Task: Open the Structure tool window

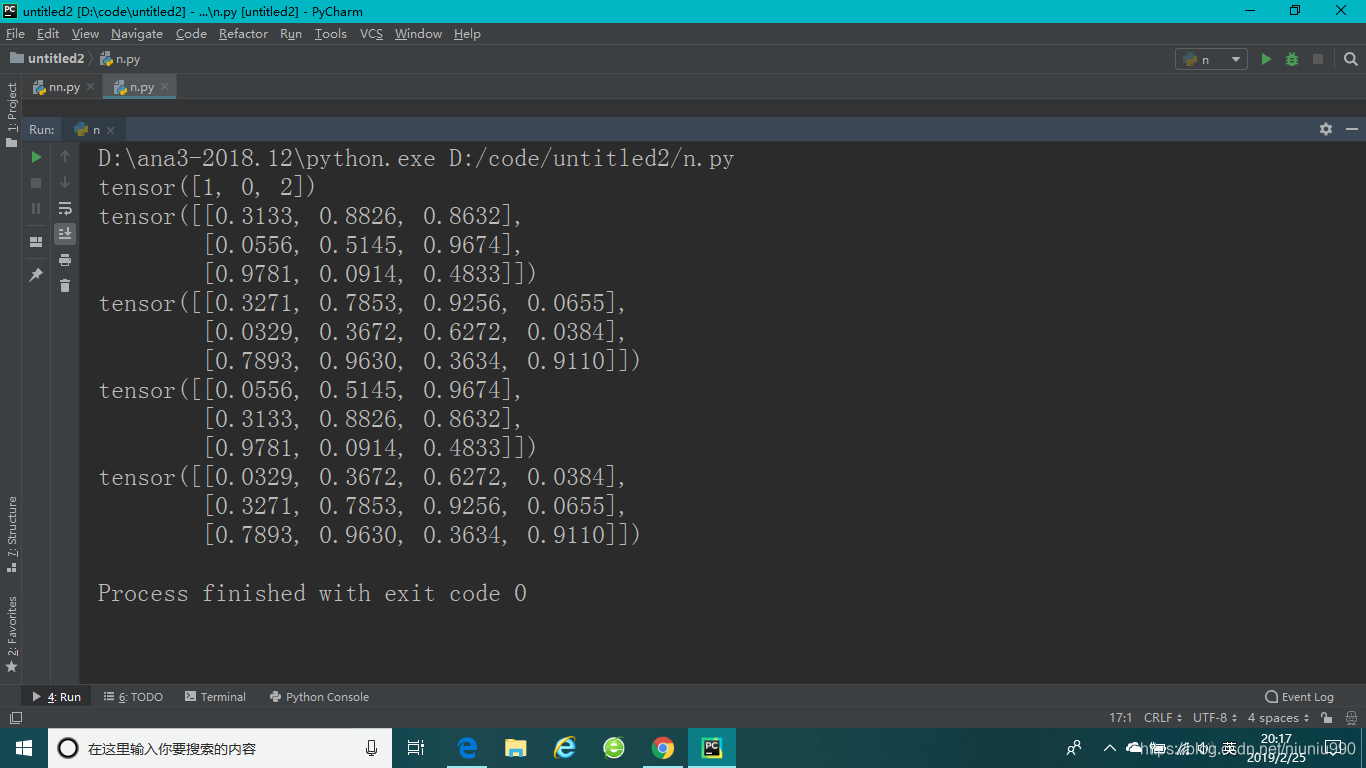Action: point(11,534)
